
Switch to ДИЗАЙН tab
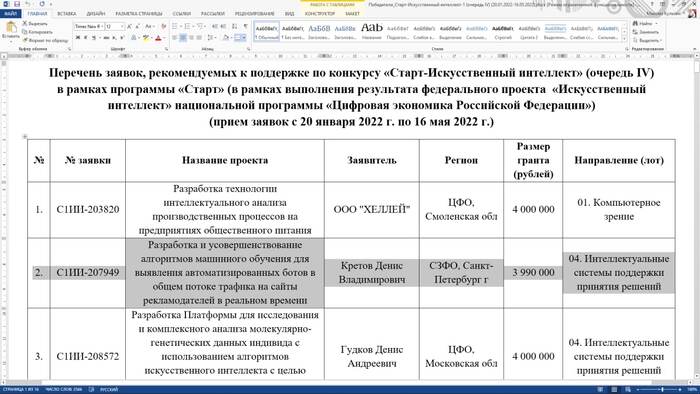coord(96,14)
